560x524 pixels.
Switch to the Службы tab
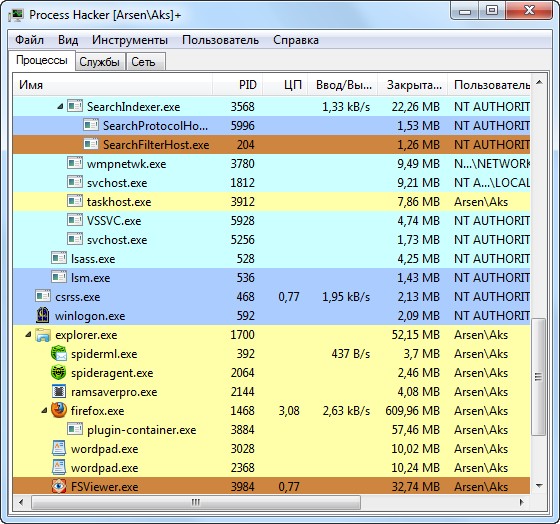[99, 62]
